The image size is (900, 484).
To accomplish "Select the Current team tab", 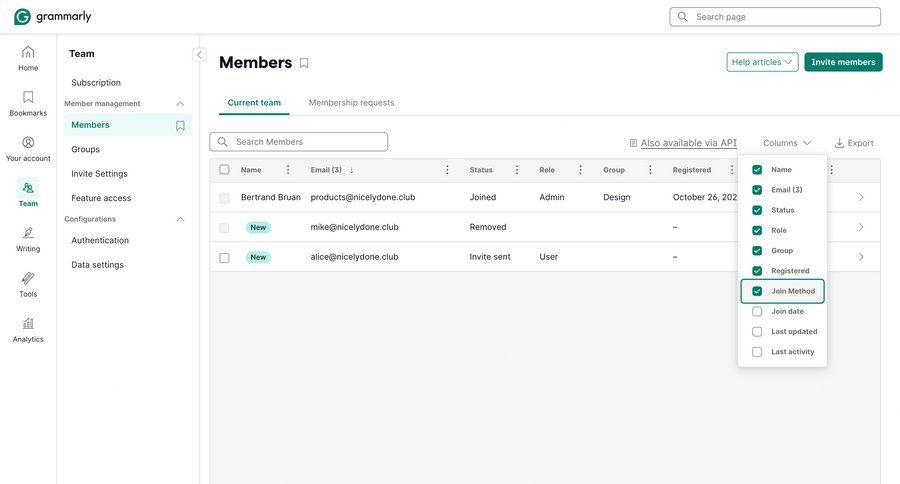I will click(x=254, y=103).
